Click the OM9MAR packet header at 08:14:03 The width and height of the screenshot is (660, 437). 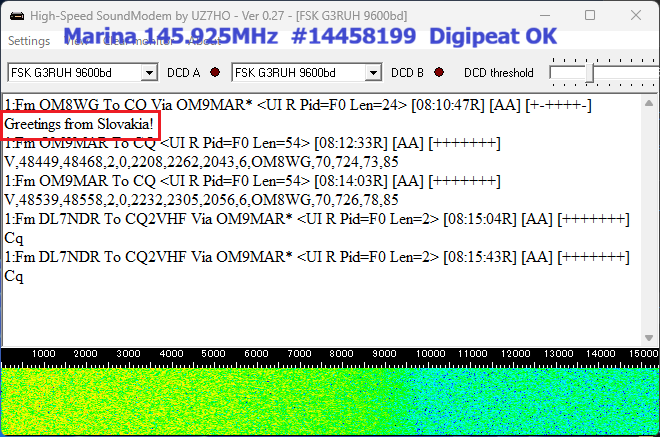252,181
